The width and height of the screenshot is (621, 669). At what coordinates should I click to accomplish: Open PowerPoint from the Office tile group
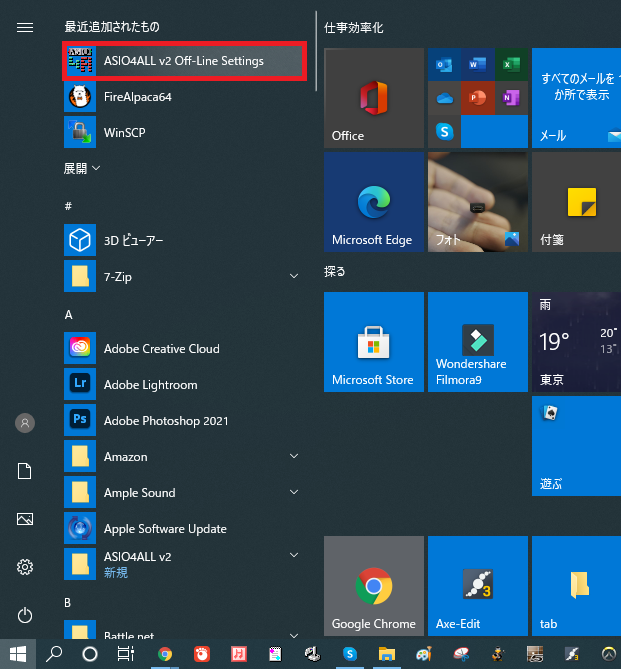(478, 99)
